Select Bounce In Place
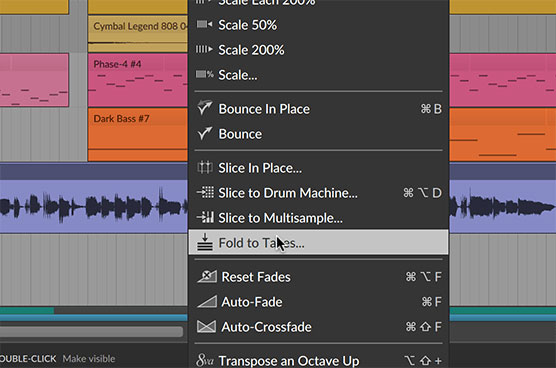This screenshot has height=368, width=556. [x=318, y=109]
